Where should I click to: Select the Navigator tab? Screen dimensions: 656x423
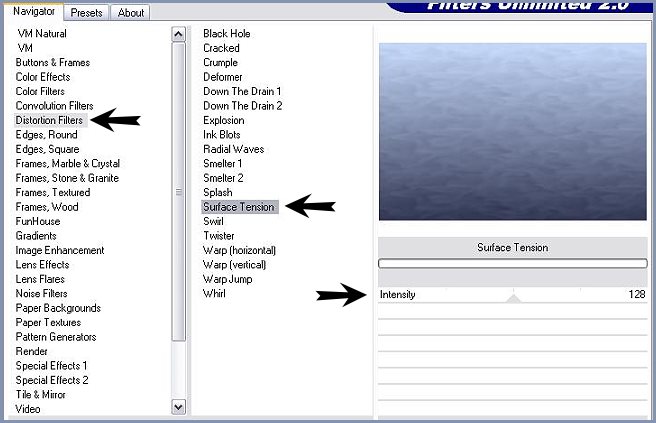(x=33, y=12)
